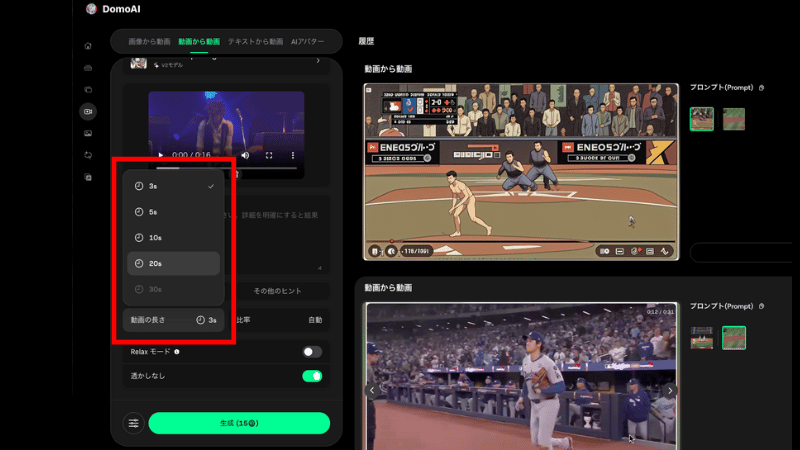Choose the 3s duration option

click(173, 186)
